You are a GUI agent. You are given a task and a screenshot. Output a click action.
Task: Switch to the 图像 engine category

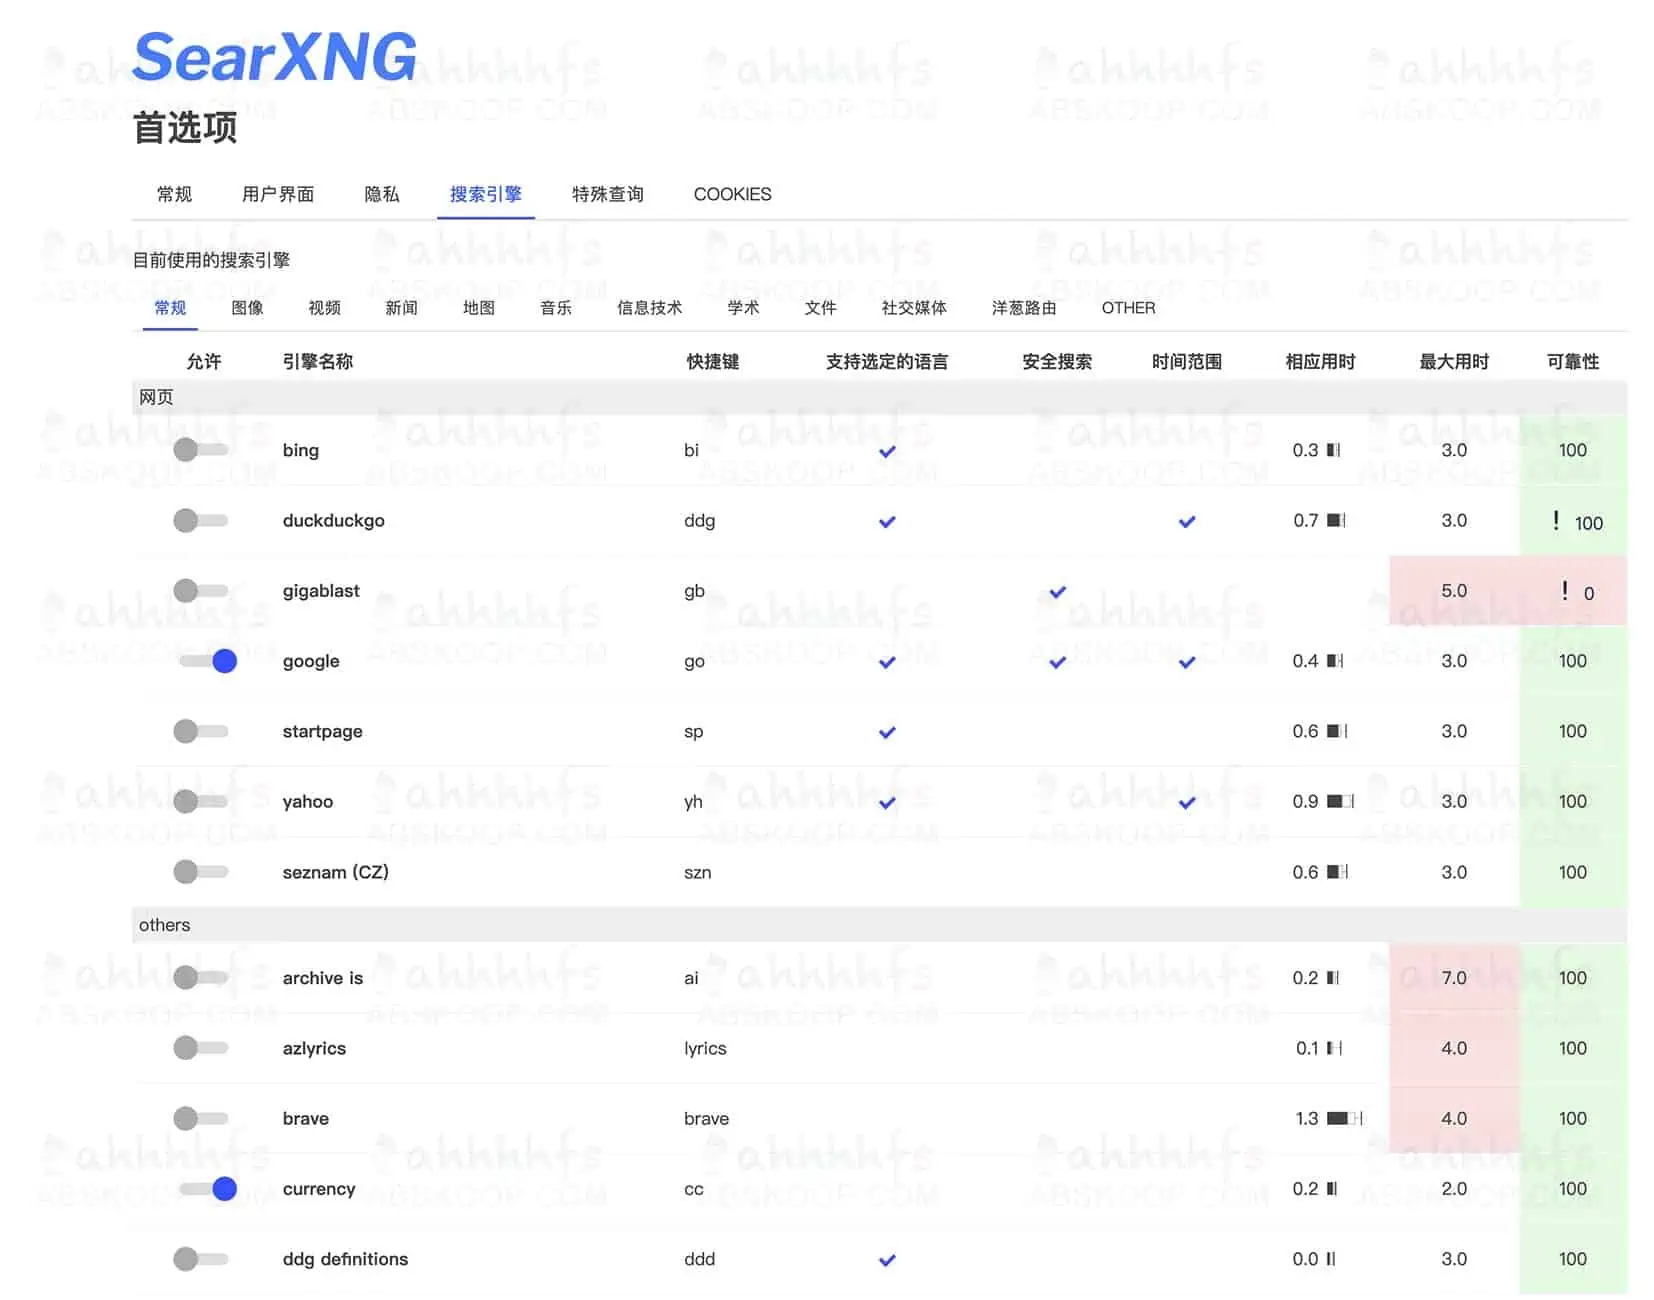point(246,308)
